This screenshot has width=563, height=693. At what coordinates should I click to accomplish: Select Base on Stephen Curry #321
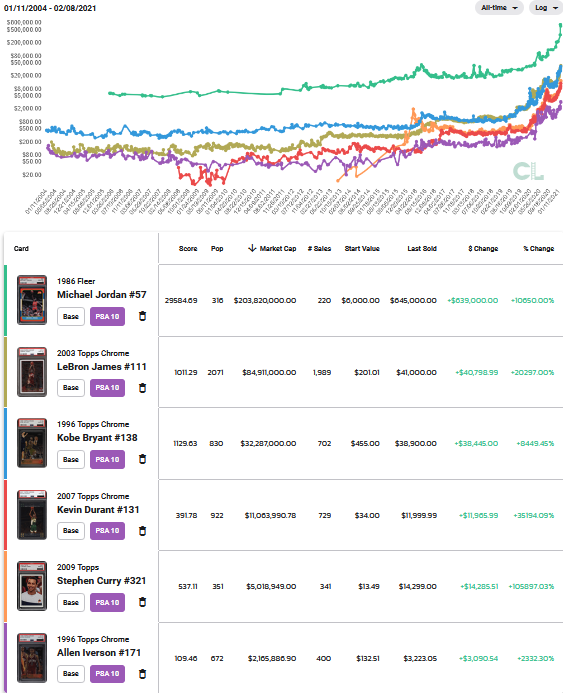(x=71, y=602)
